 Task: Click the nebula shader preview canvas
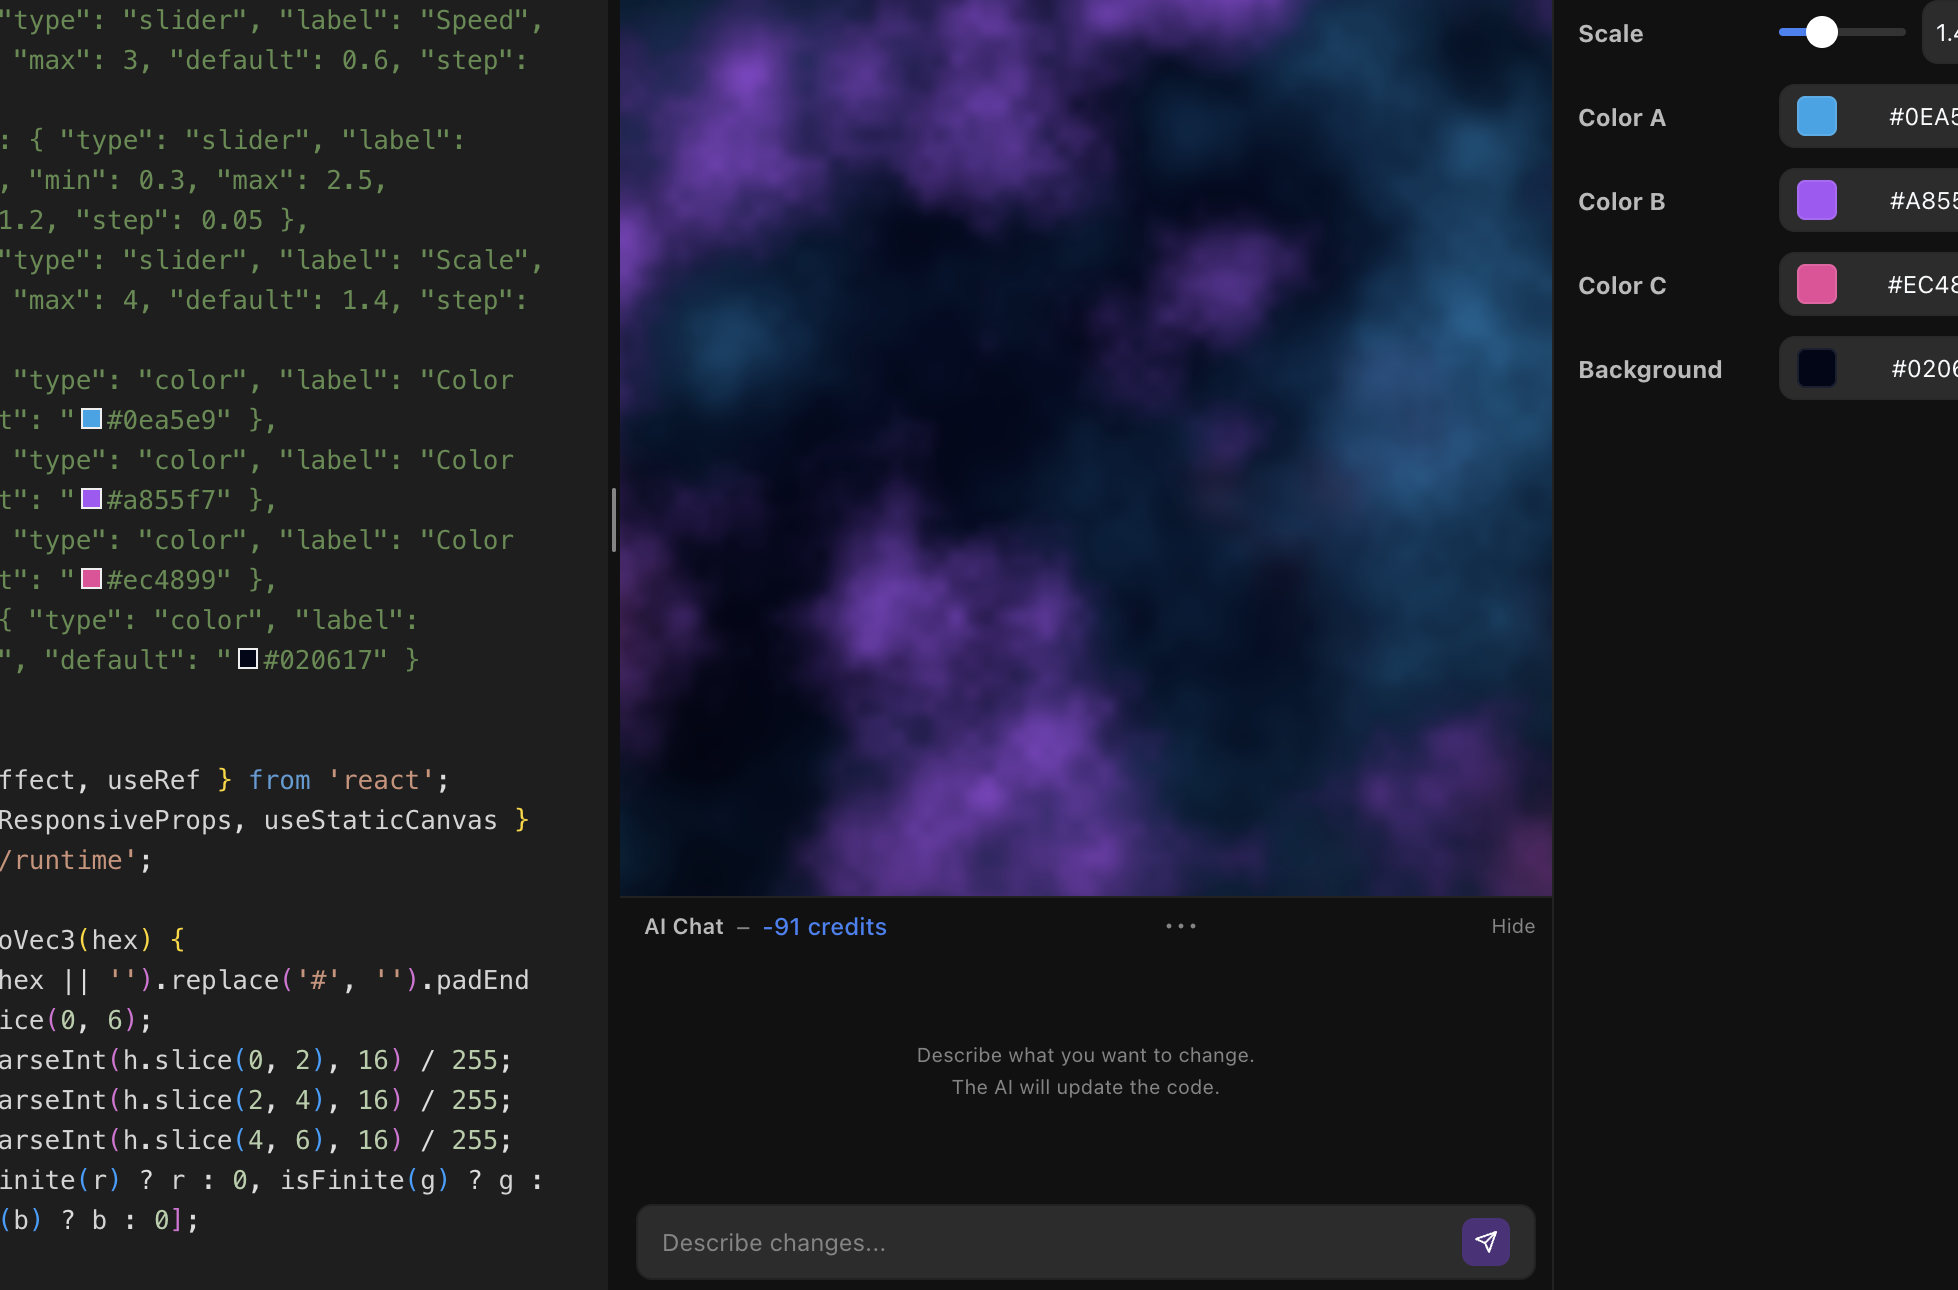tap(1085, 447)
